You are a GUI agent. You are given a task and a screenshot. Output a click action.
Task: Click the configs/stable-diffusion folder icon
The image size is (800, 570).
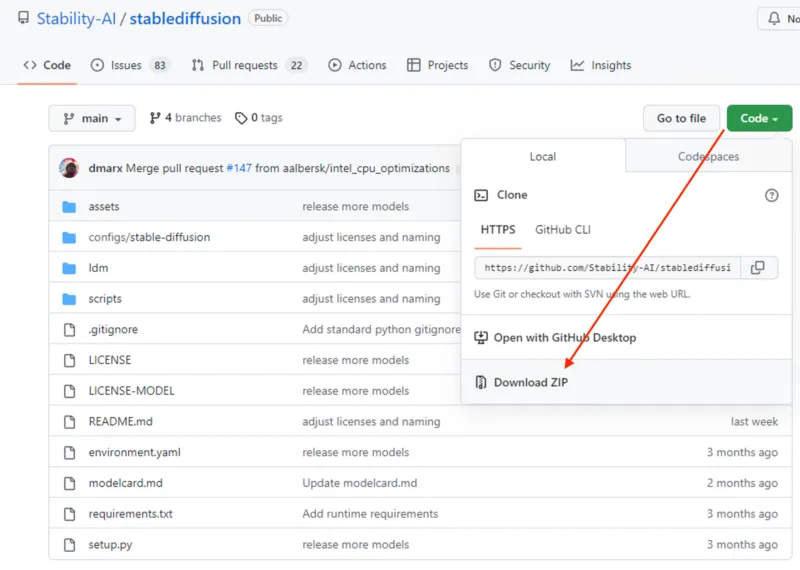click(x=69, y=237)
